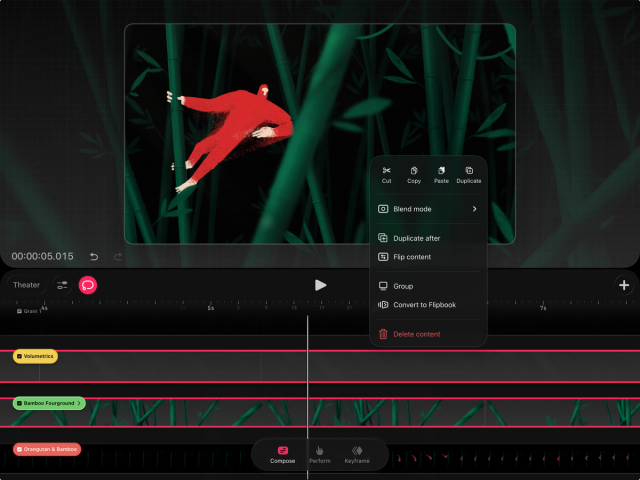The height and width of the screenshot is (480, 640).
Task: Click the Copy icon in context menu
Action: (413, 170)
